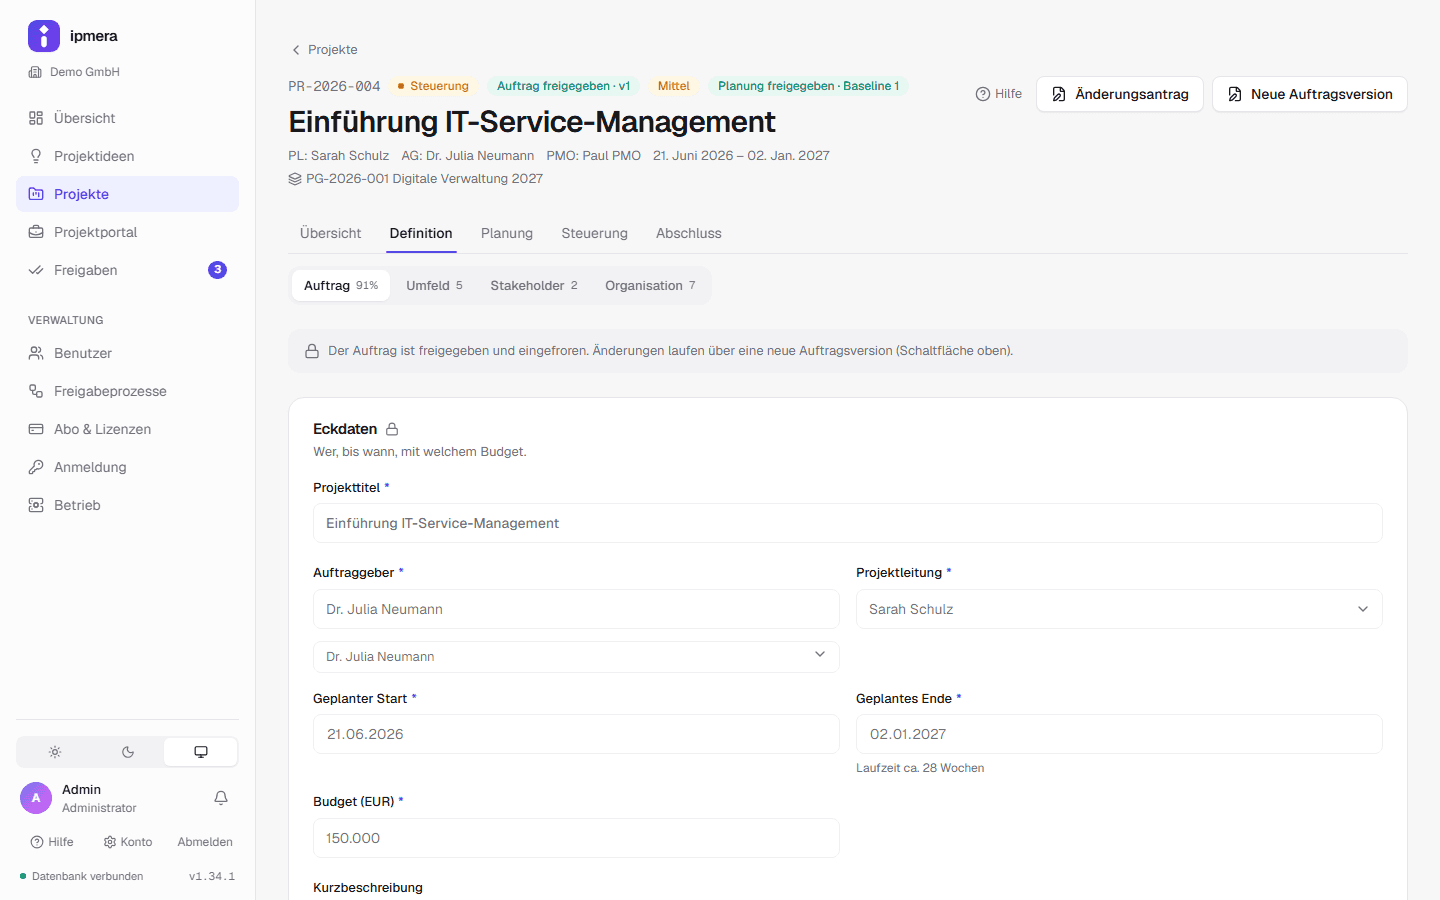1440x900 pixels.
Task: Go back via Projekte chevron link
Action: pyautogui.click(x=324, y=50)
